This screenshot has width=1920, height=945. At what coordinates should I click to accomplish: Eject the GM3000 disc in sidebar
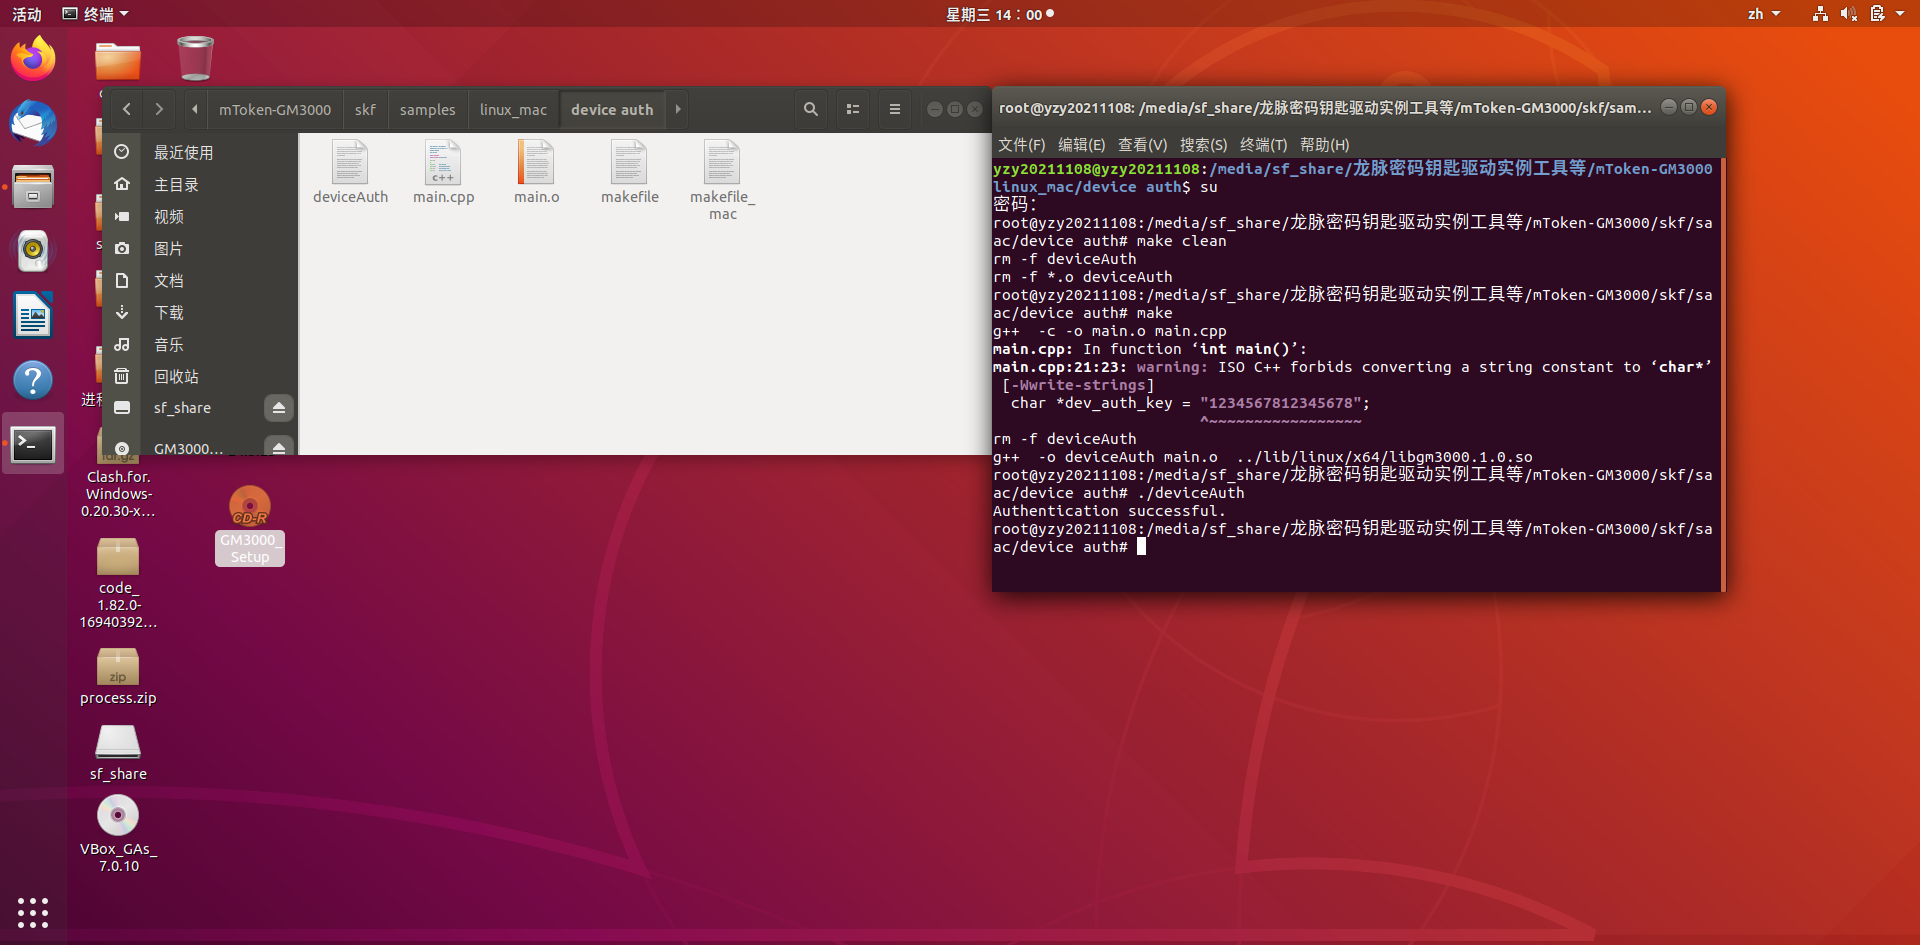click(x=279, y=446)
